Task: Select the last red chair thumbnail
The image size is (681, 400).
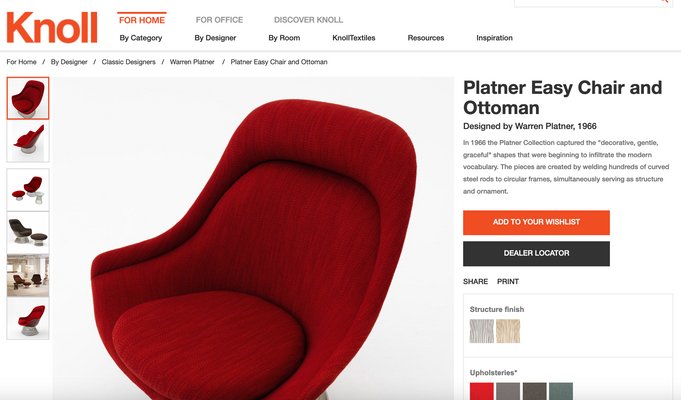Action: pos(28,318)
